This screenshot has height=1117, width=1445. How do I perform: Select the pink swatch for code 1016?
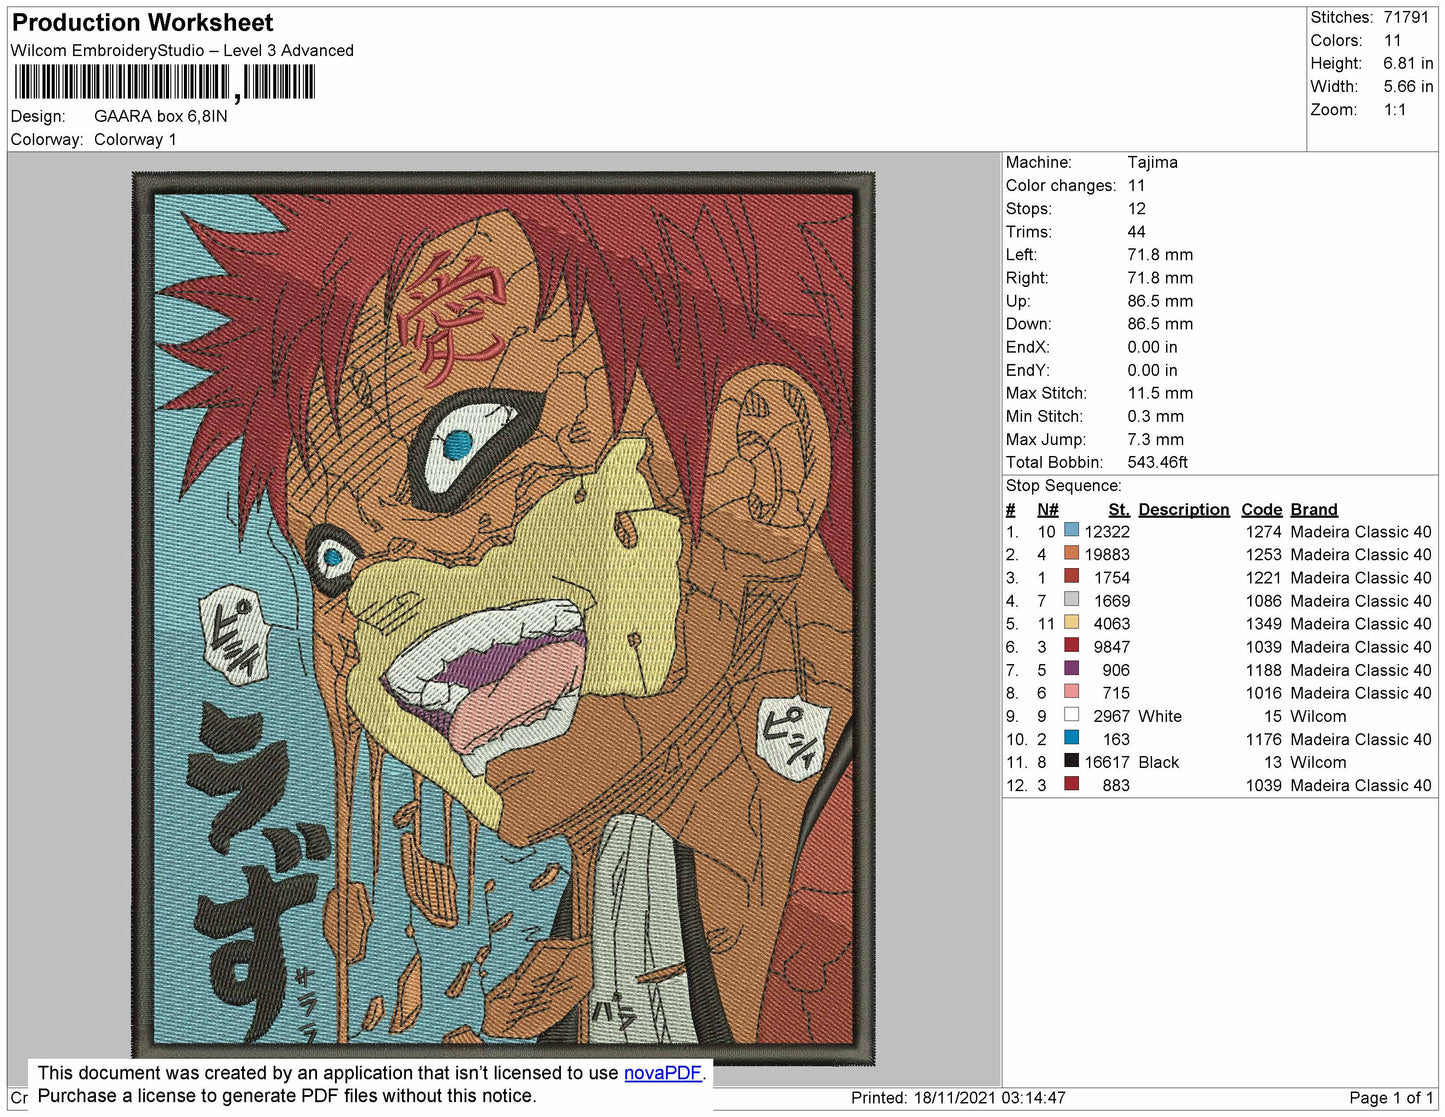[1072, 691]
